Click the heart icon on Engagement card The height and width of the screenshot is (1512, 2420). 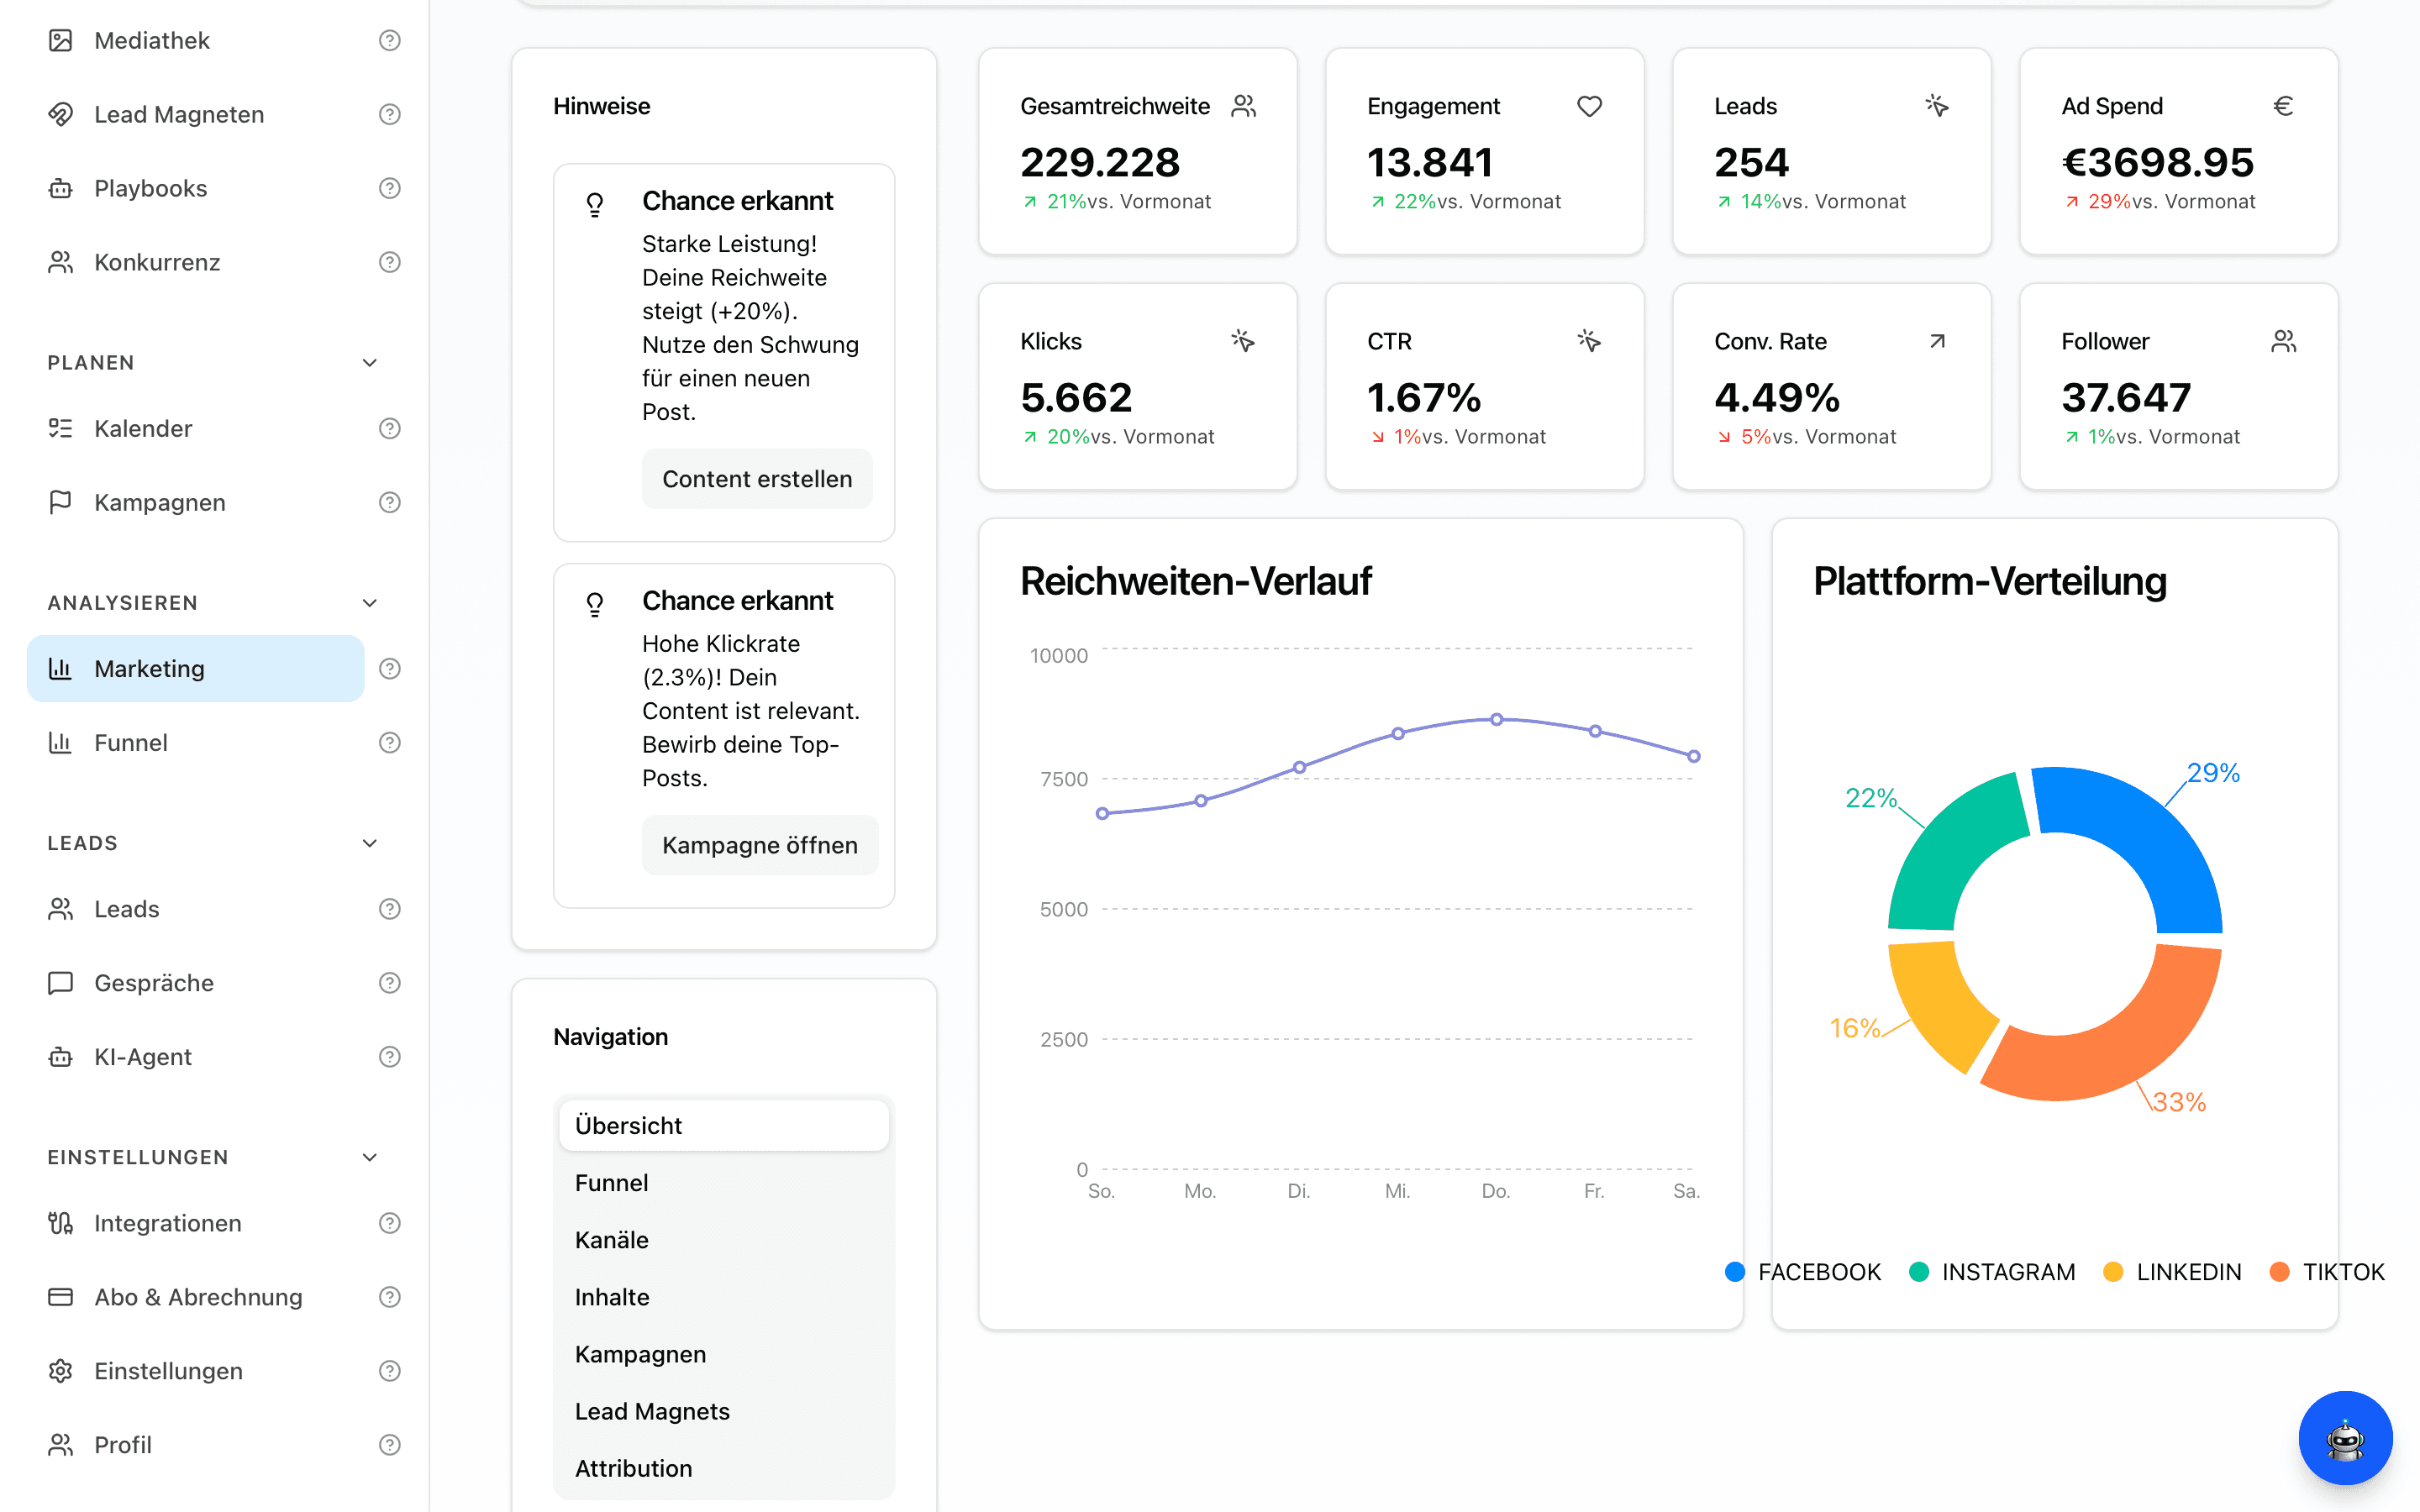coord(1589,106)
